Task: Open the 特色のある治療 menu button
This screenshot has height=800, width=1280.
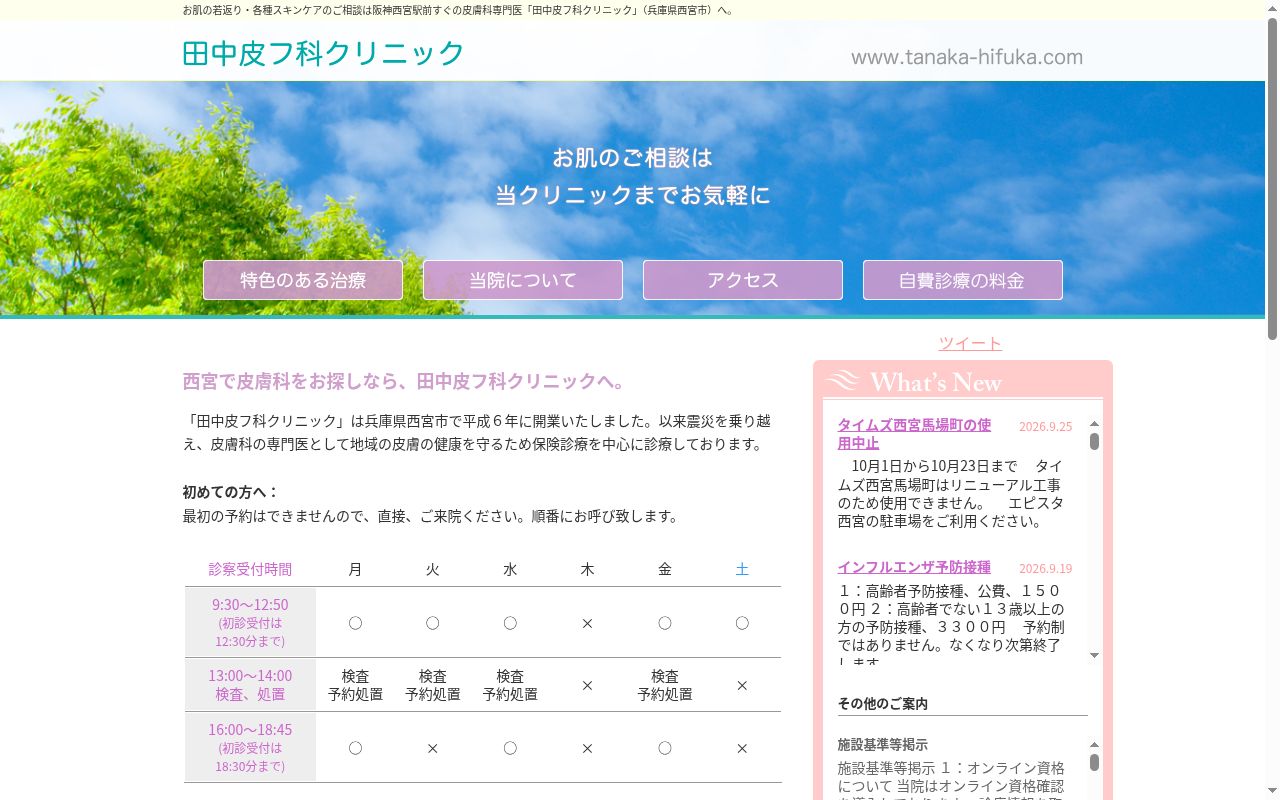Action: [x=303, y=280]
